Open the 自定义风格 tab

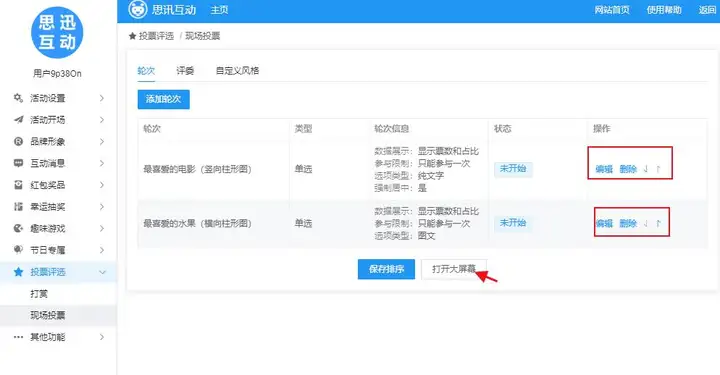[237, 71]
